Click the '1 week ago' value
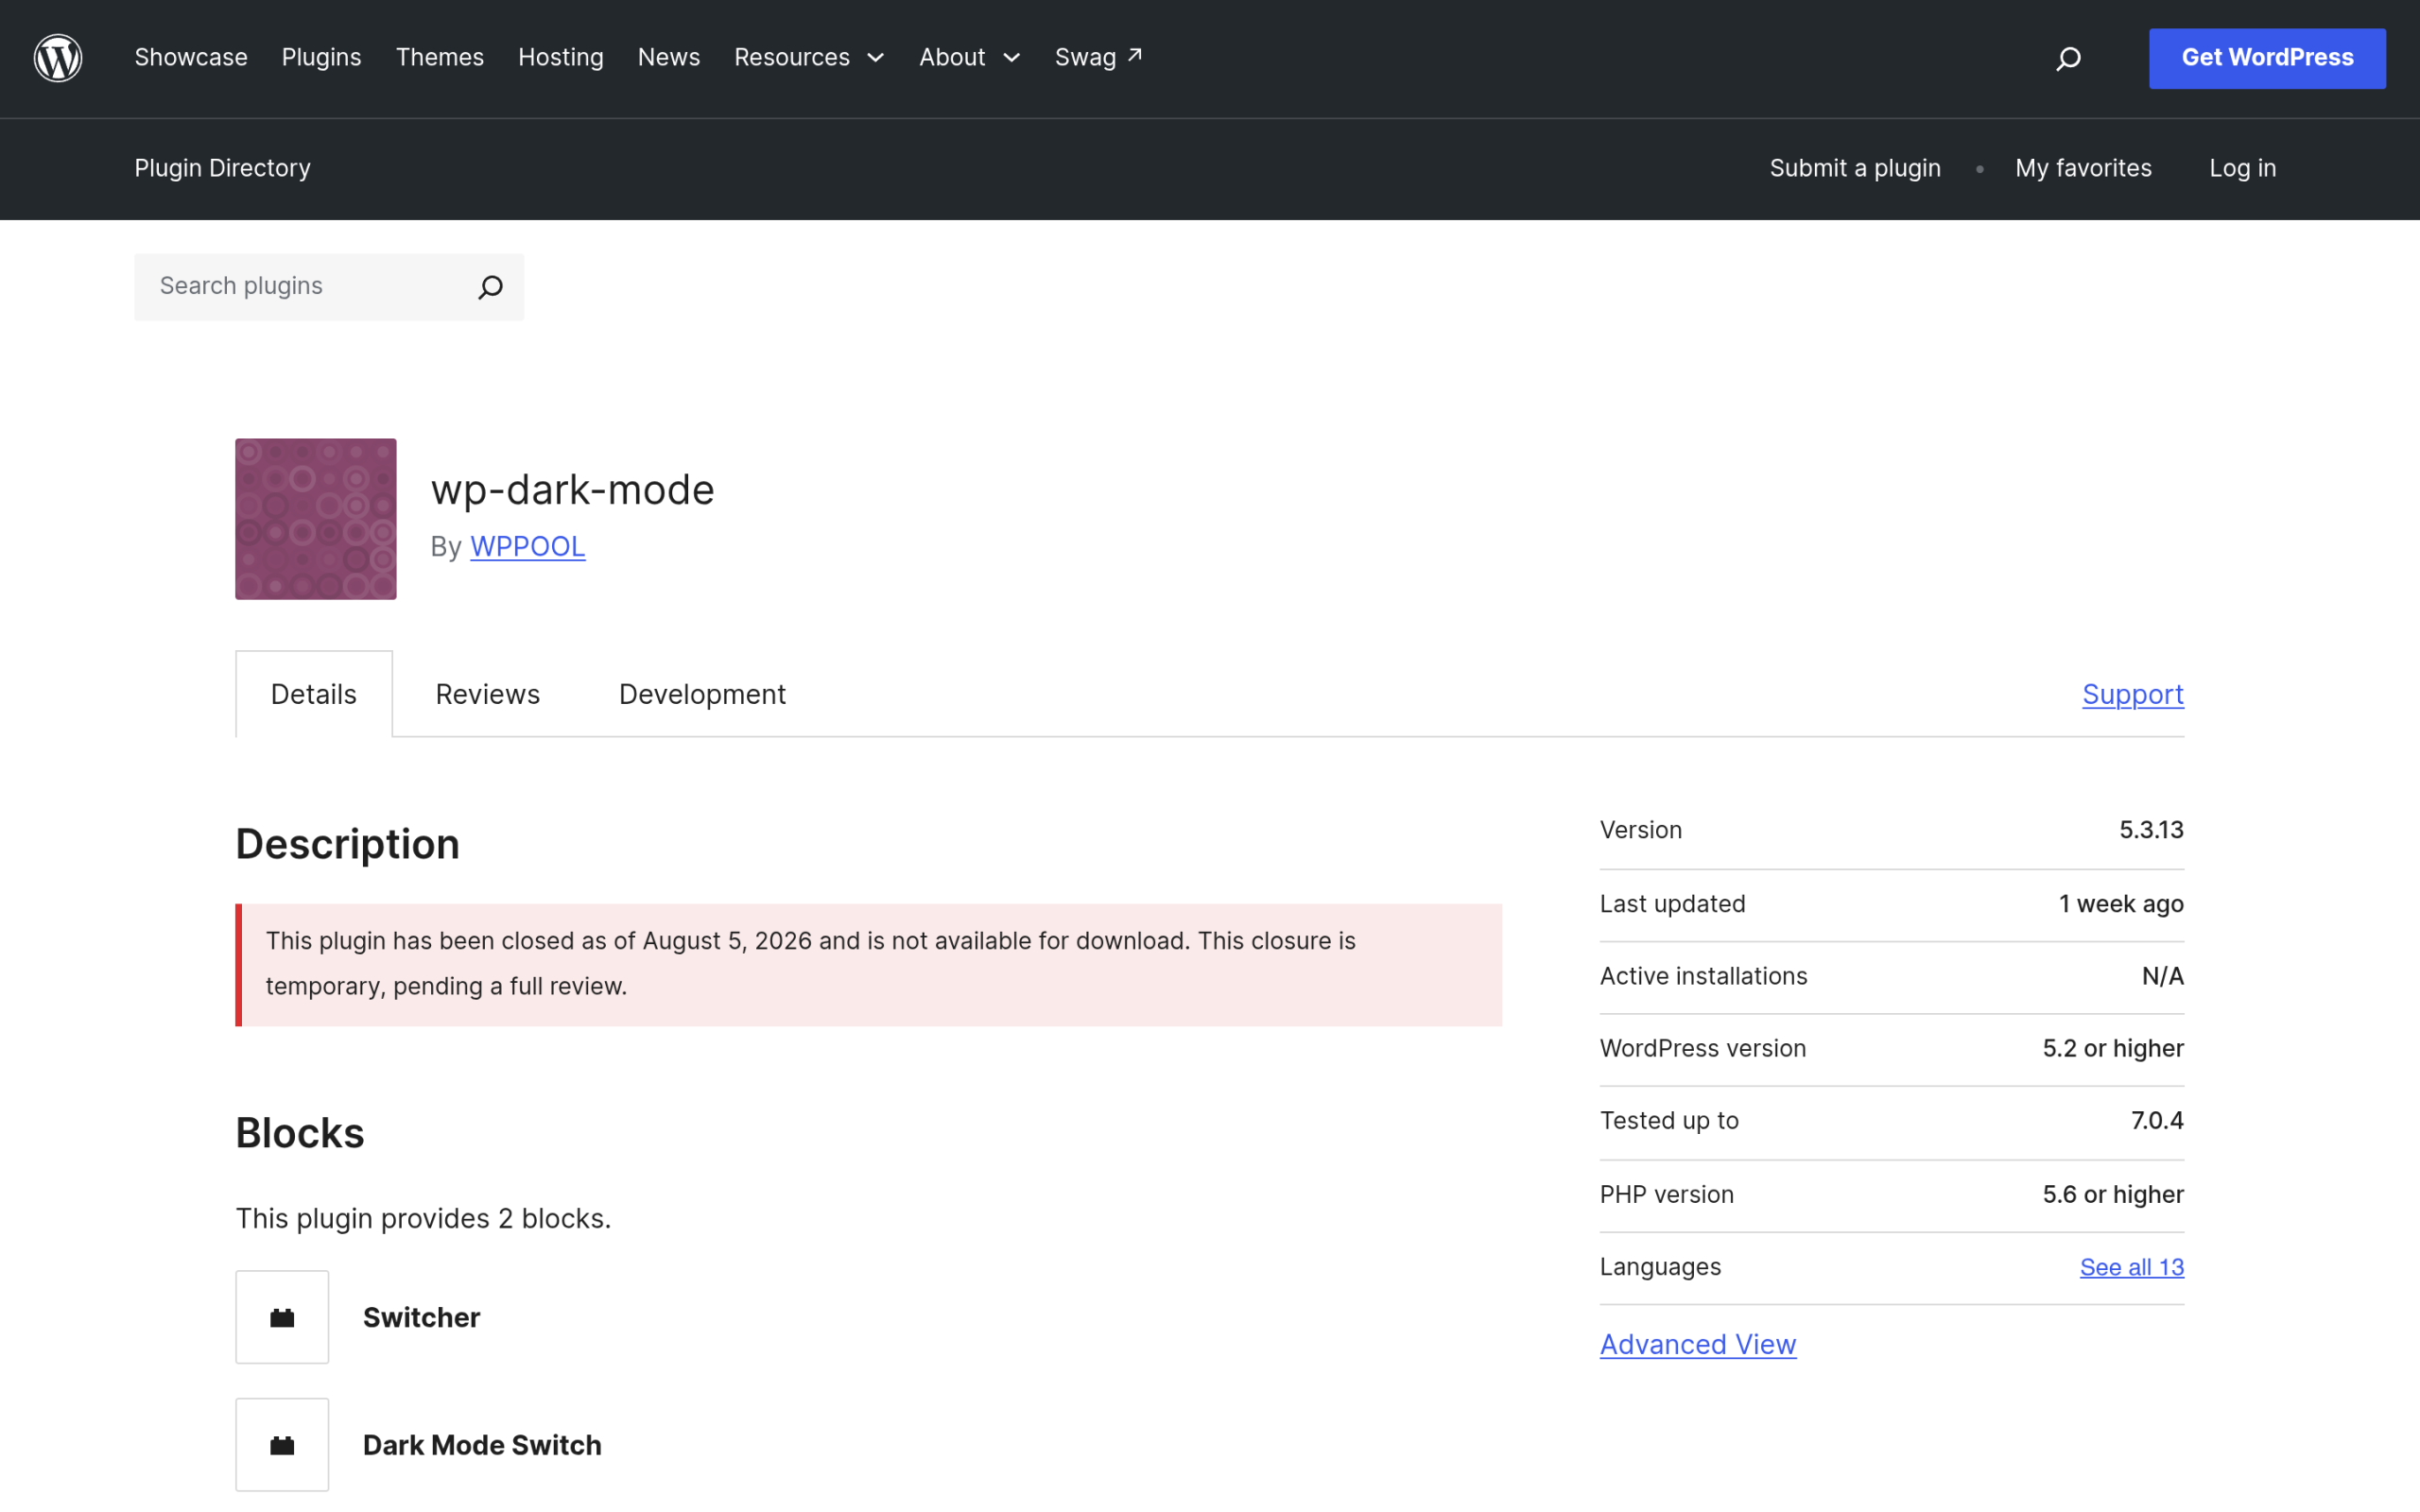Viewport: 2420px width, 1512px height. (x=2121, y=904)
